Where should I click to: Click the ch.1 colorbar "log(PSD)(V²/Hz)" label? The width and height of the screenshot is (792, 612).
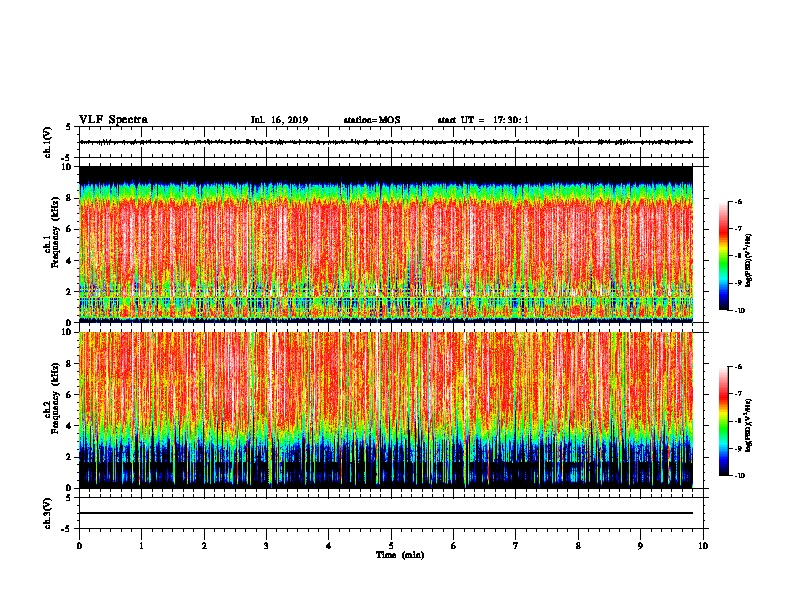point(749,261)
